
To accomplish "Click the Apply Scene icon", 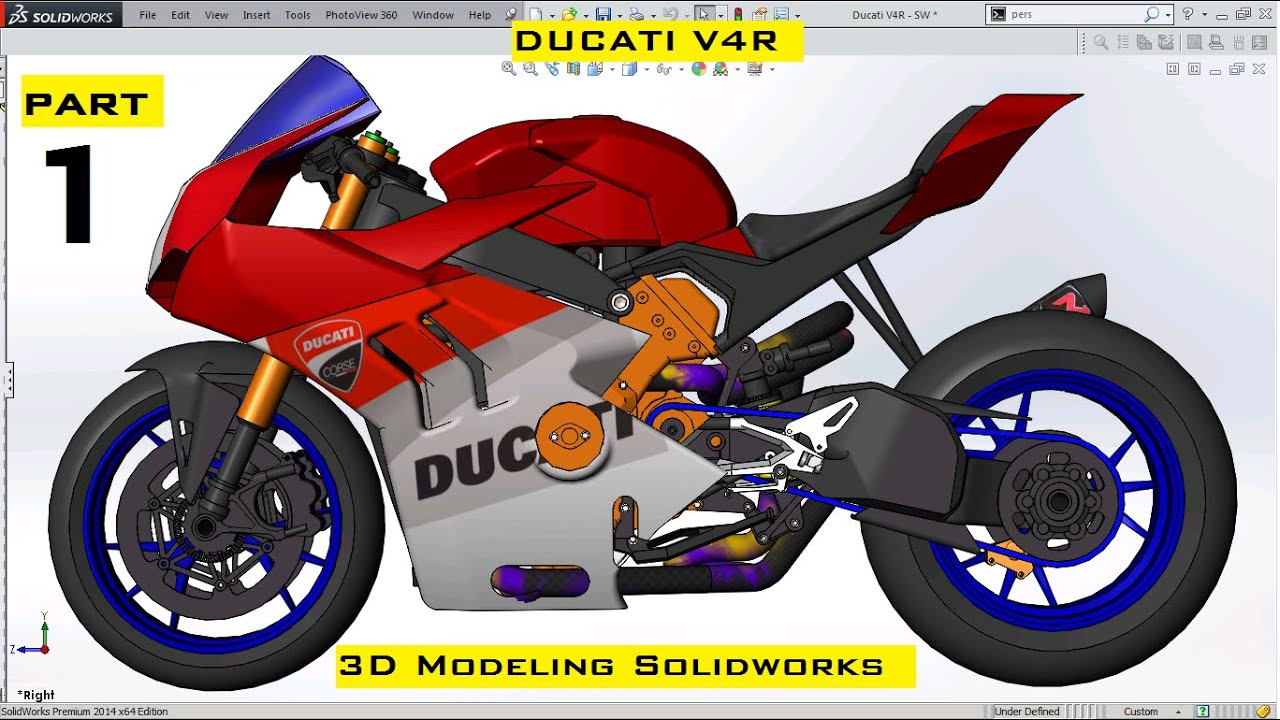I will (x=721, y=69).
